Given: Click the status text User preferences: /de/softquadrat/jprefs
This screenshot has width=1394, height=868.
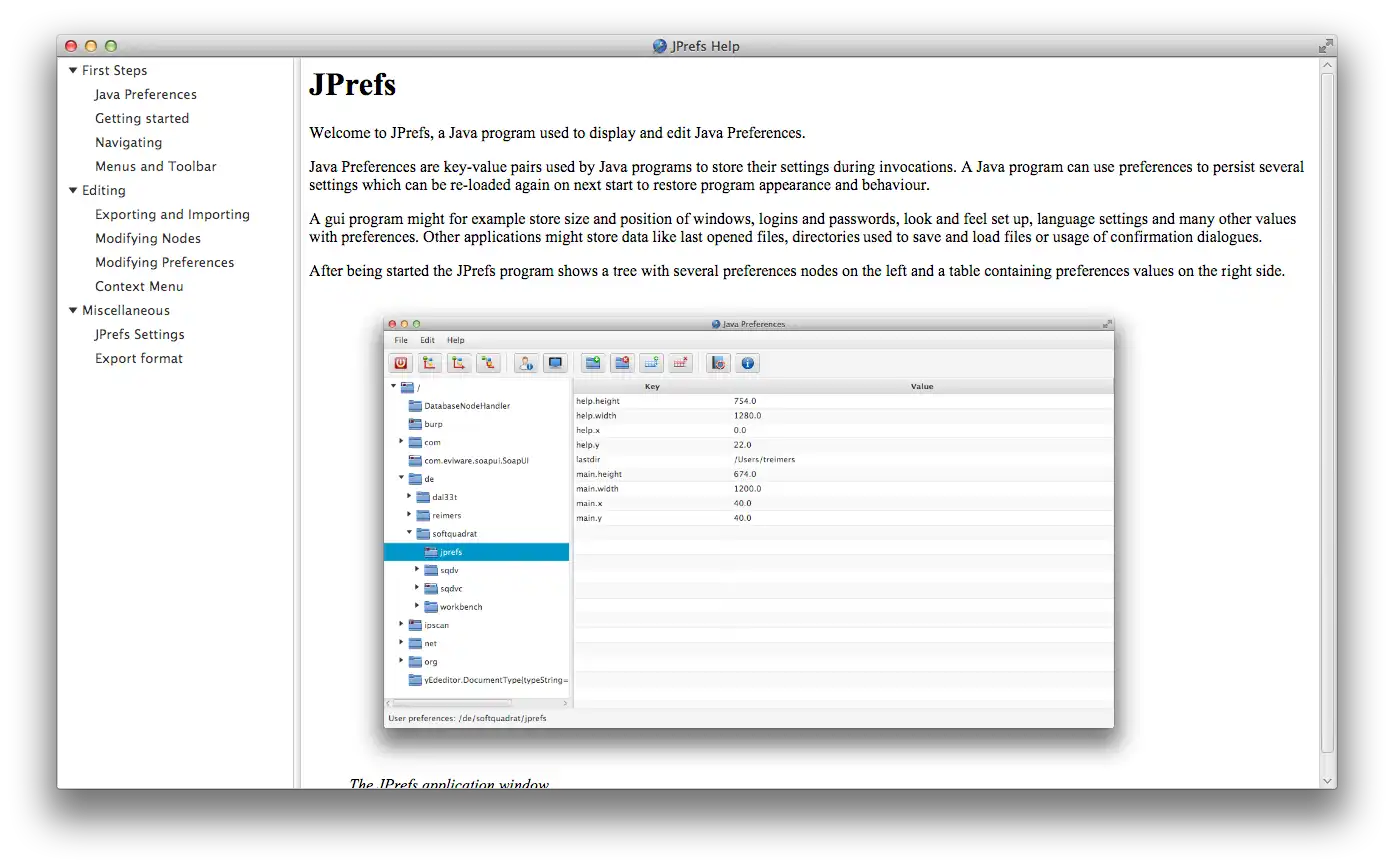Looking at the screenshot, I should 467,718.
